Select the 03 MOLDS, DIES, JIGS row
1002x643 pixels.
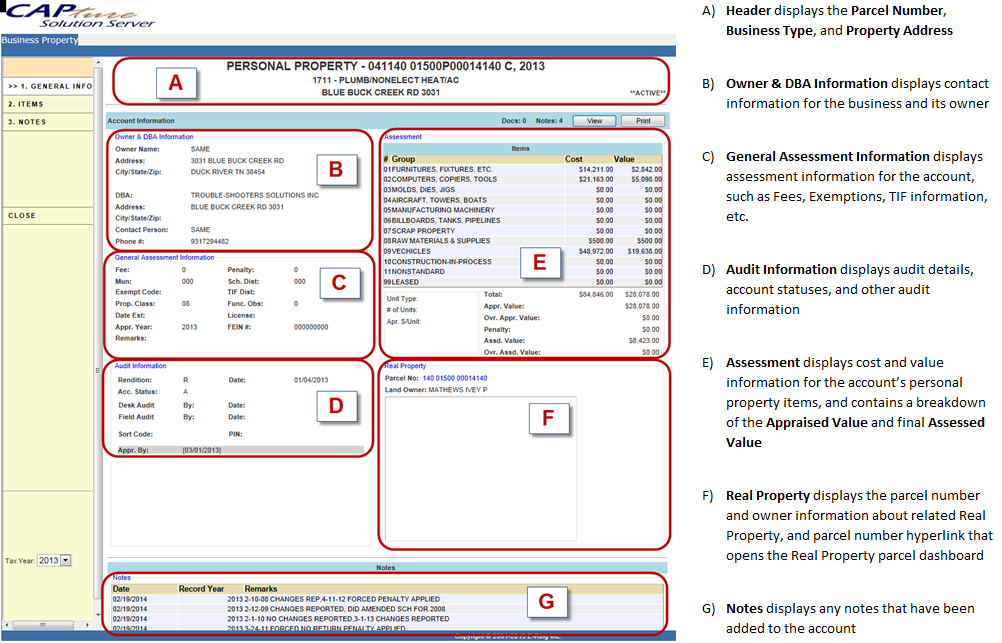(x=522, y=190)
